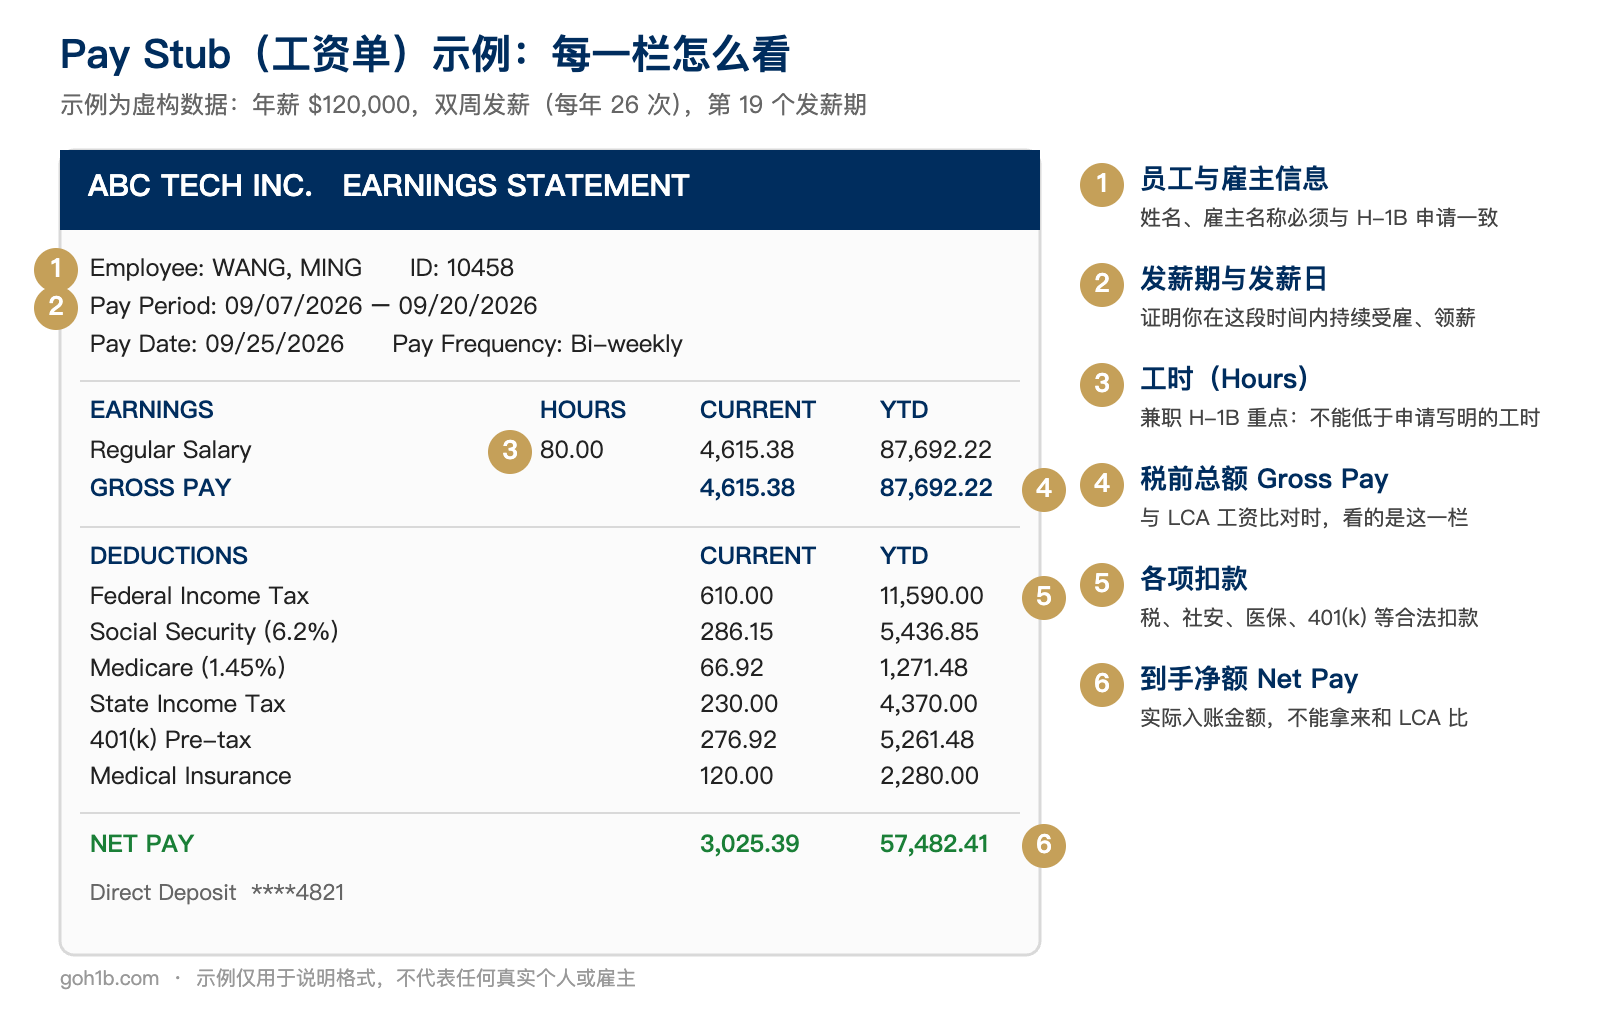Select the note '实际入账金额,不能拿来和 LCA 比'
1600x1010 pixels.
pyautogui.click(x=1304, y=718)
